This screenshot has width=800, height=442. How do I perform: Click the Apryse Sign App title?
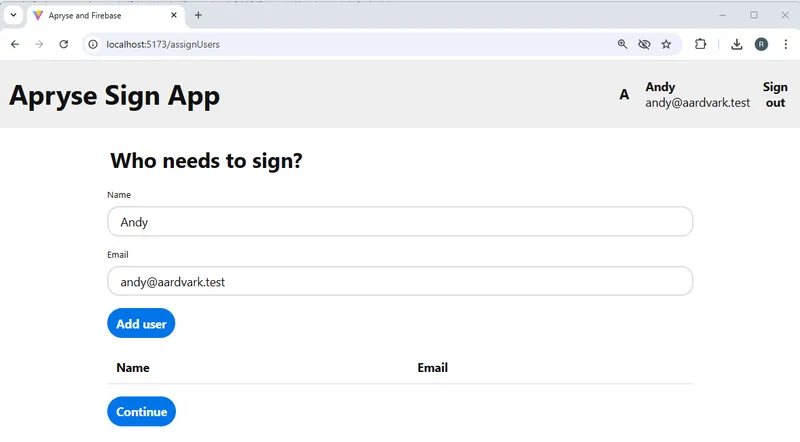114,95
